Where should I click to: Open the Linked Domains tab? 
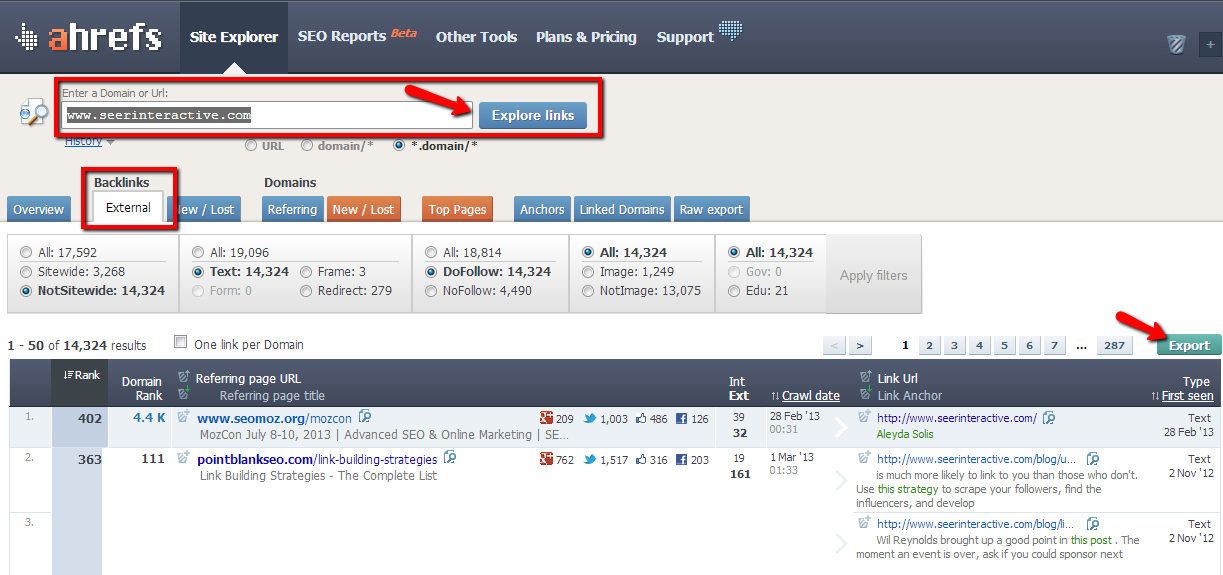coord(622,209)
